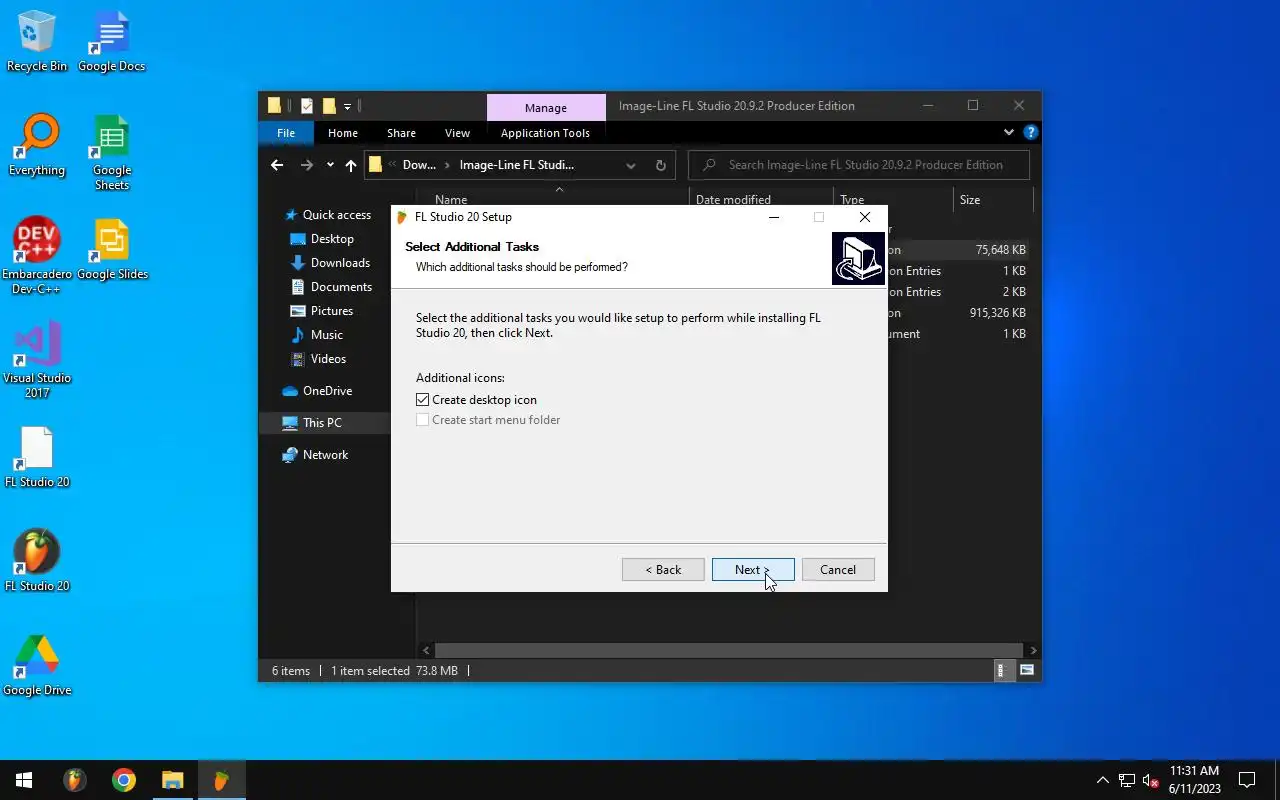The image size is (1280, 800).
Task: Click the clock showing 11:31 AM
Action: [1194, 780]
